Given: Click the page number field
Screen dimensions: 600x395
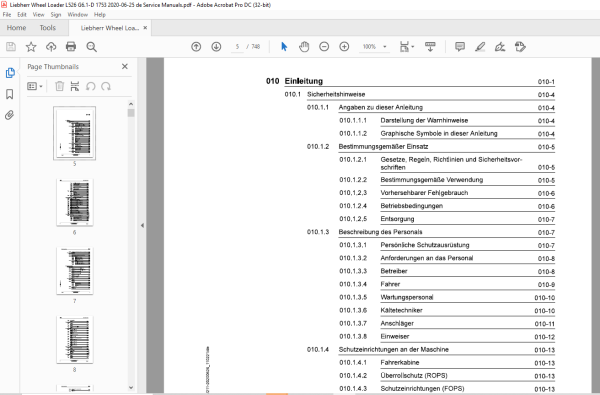Looking at the screenshot, I should click(x=237, y=47).
